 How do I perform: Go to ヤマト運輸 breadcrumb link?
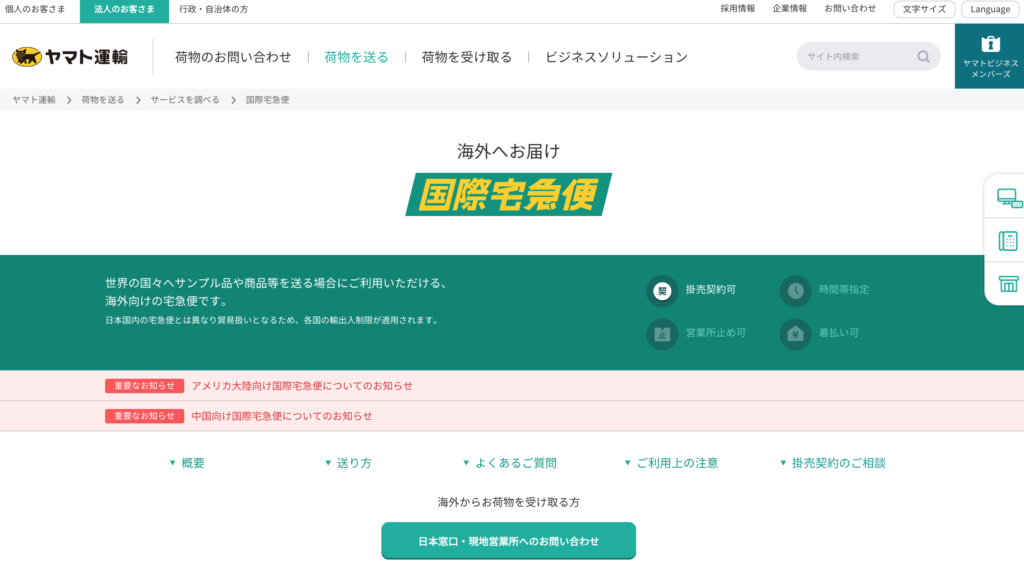tap(34, 100)
